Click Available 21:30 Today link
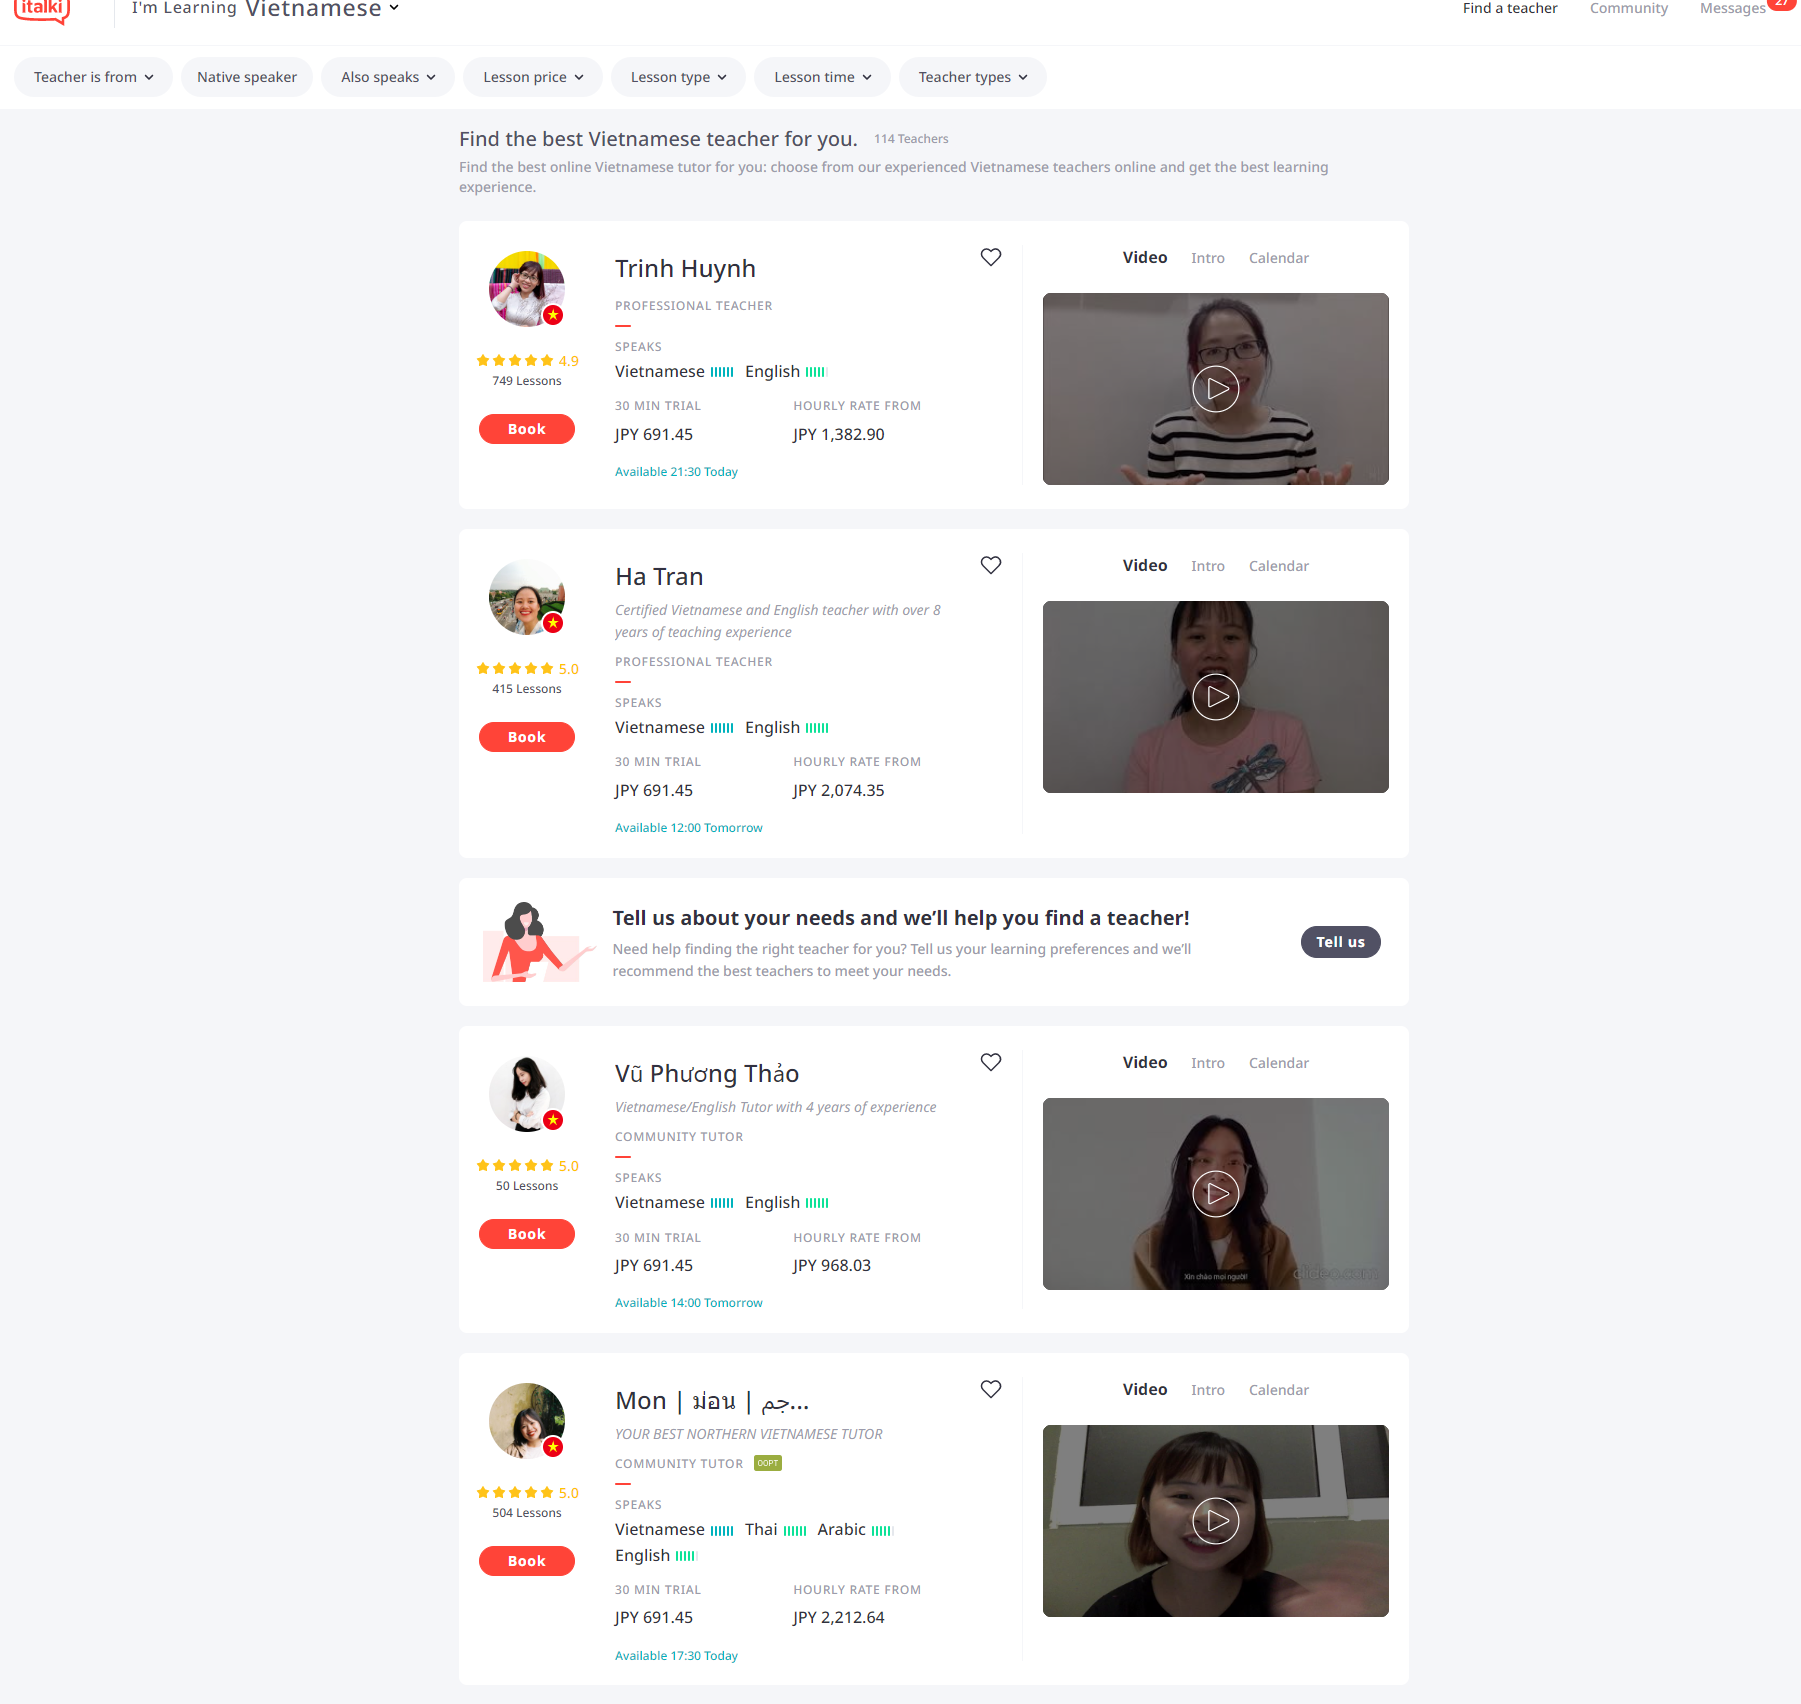 tap(676, 472)
